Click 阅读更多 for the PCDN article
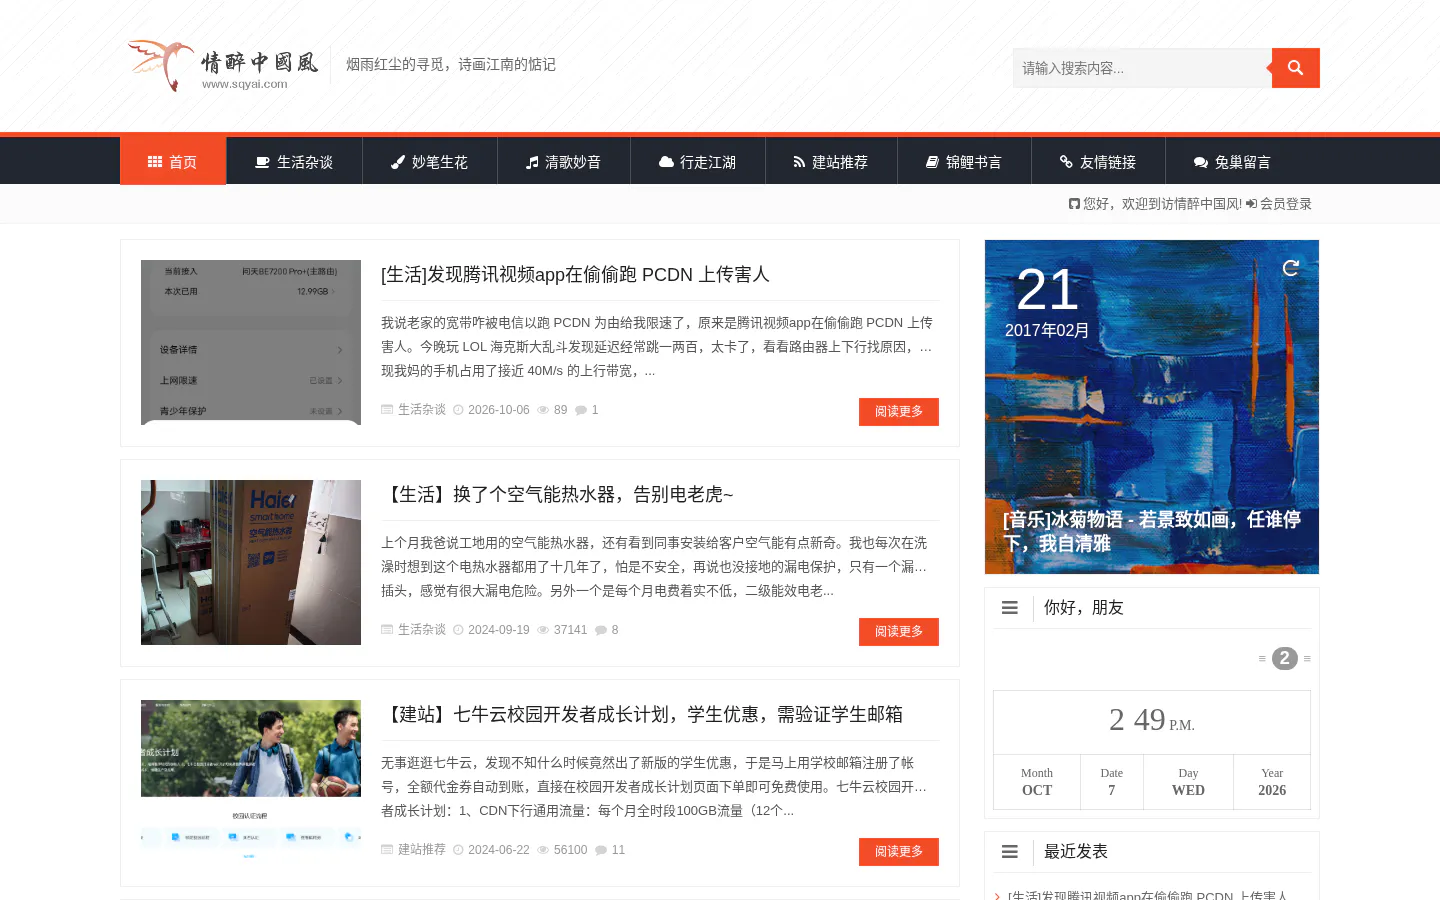 [x=899, y=412]
